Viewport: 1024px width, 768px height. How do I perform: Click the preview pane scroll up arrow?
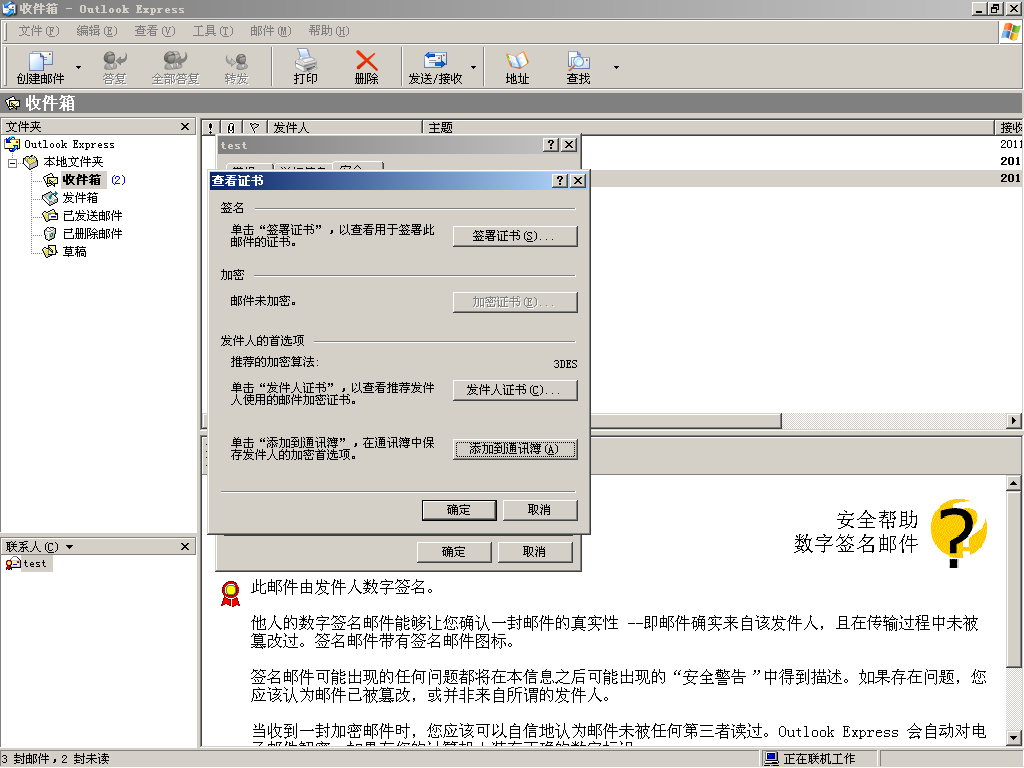pos(1014,483)
